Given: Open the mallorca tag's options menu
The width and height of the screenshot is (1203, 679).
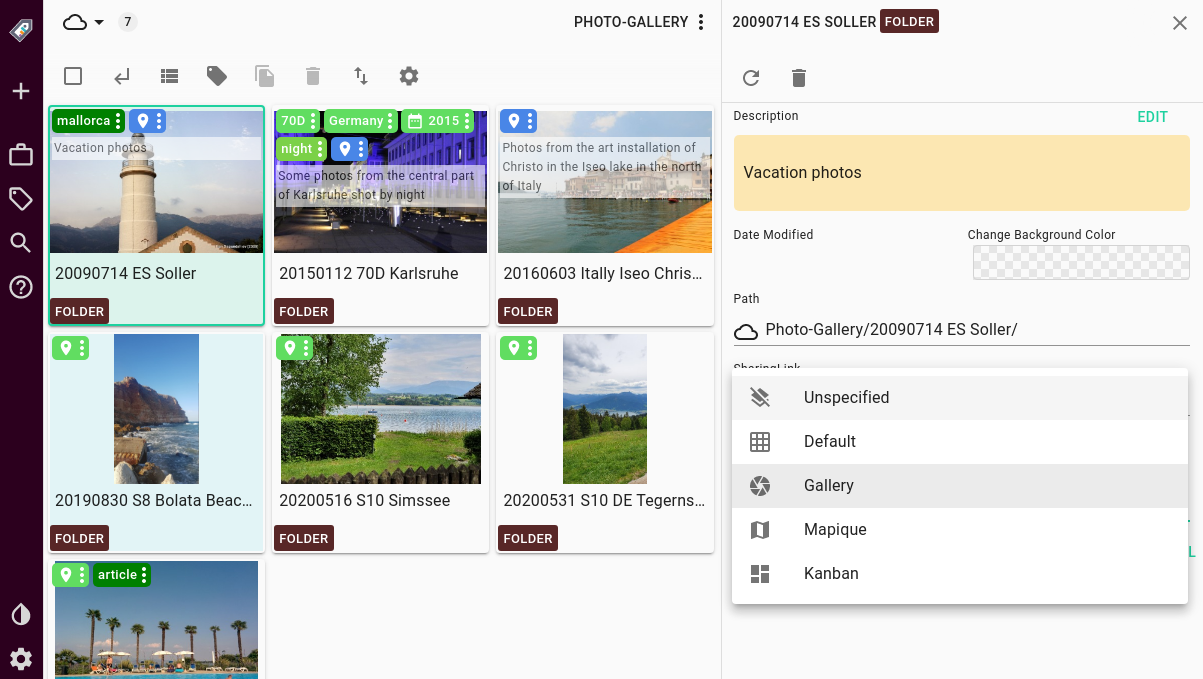Looking at the screenshot, I should (x=119, y=121).
